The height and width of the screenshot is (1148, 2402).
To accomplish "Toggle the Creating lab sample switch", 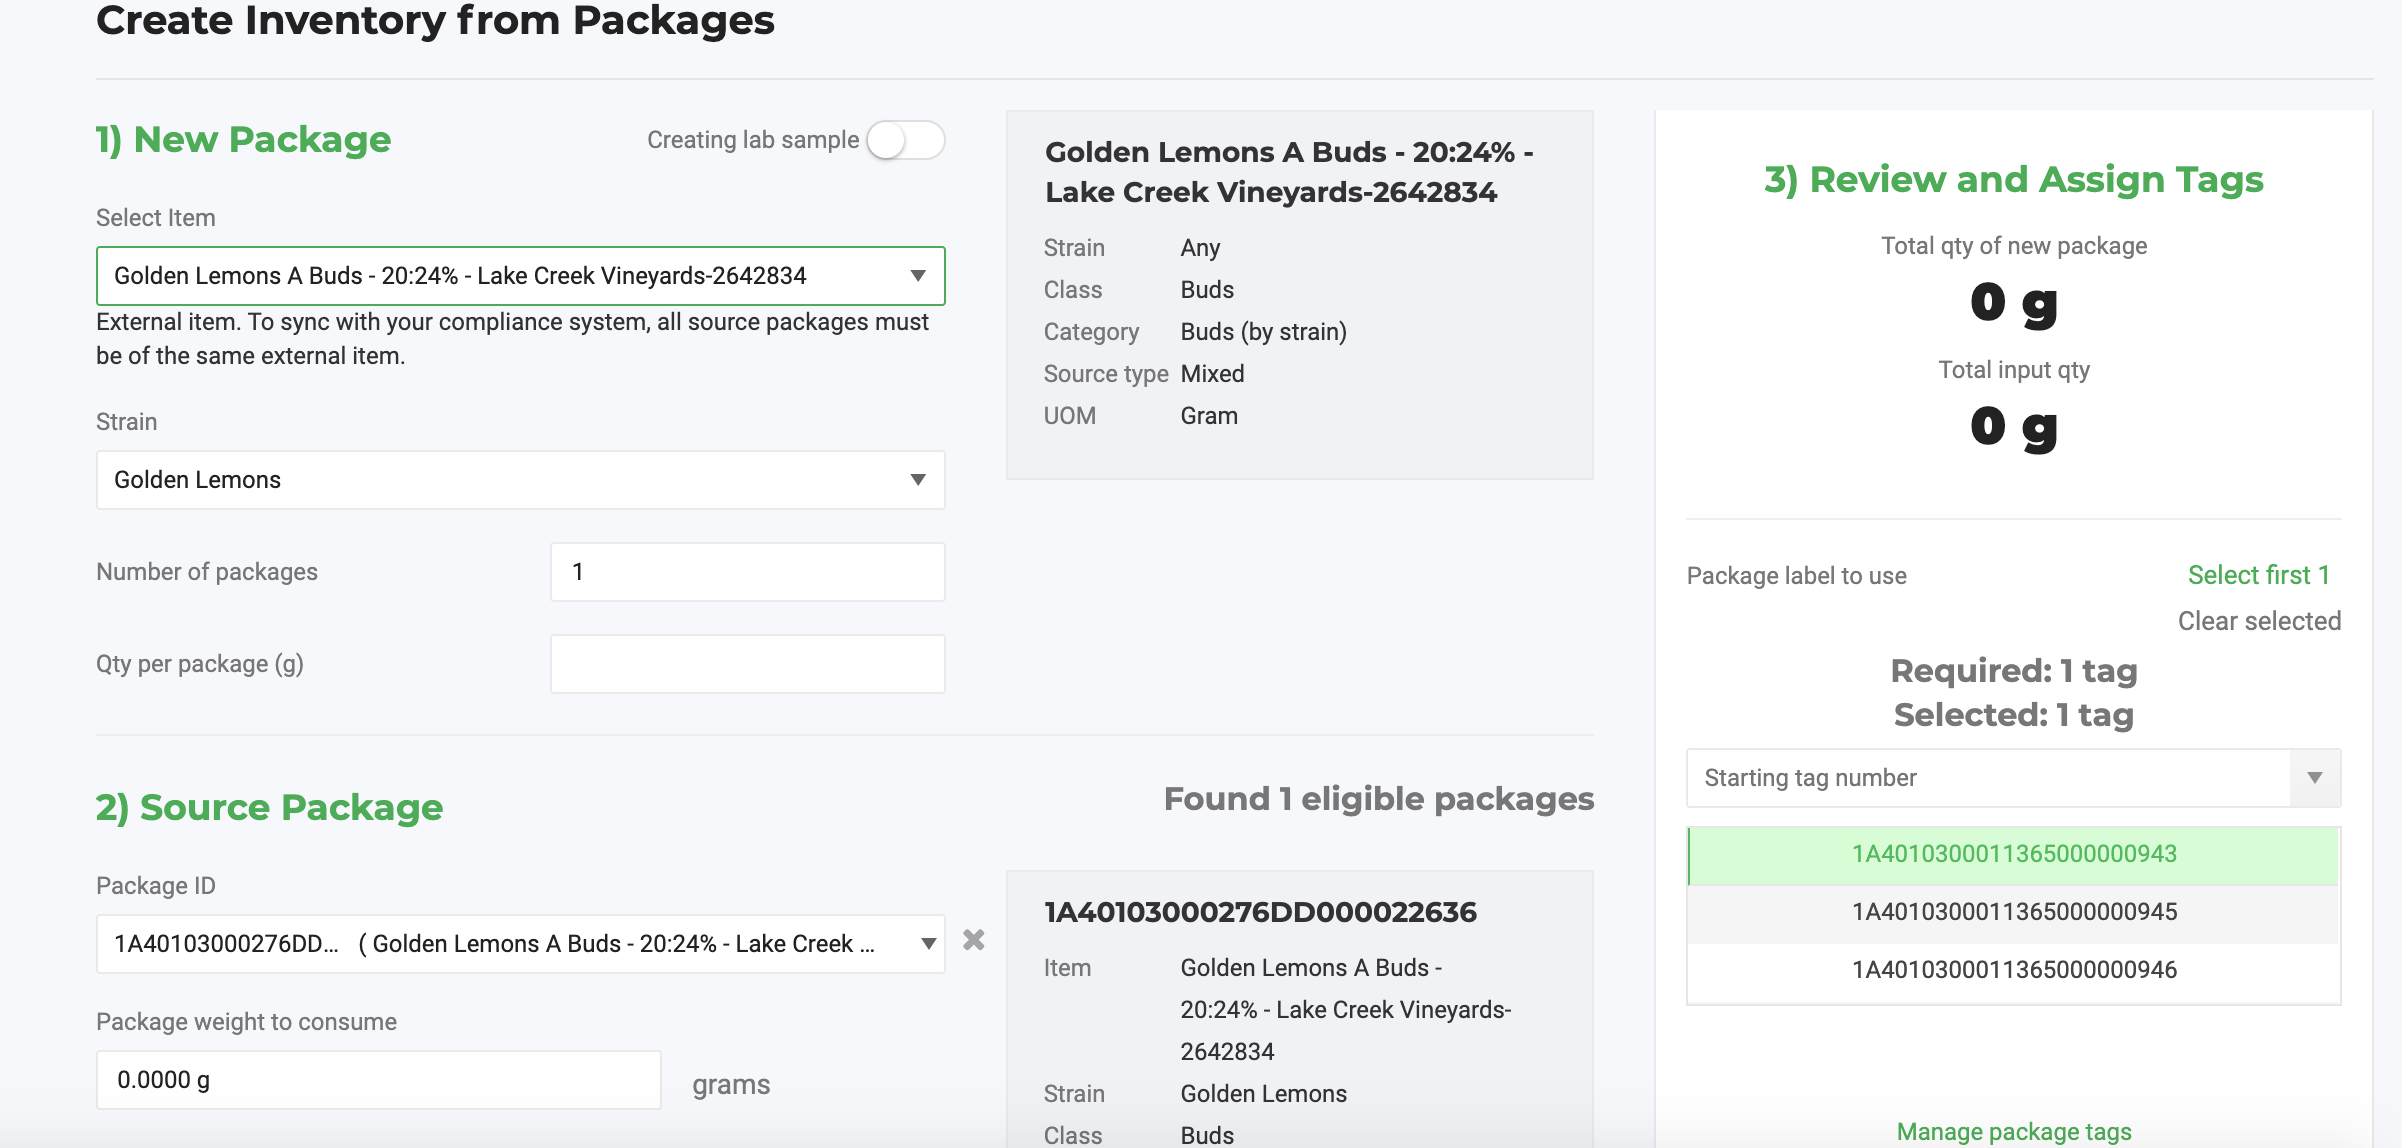I will 905,140.
